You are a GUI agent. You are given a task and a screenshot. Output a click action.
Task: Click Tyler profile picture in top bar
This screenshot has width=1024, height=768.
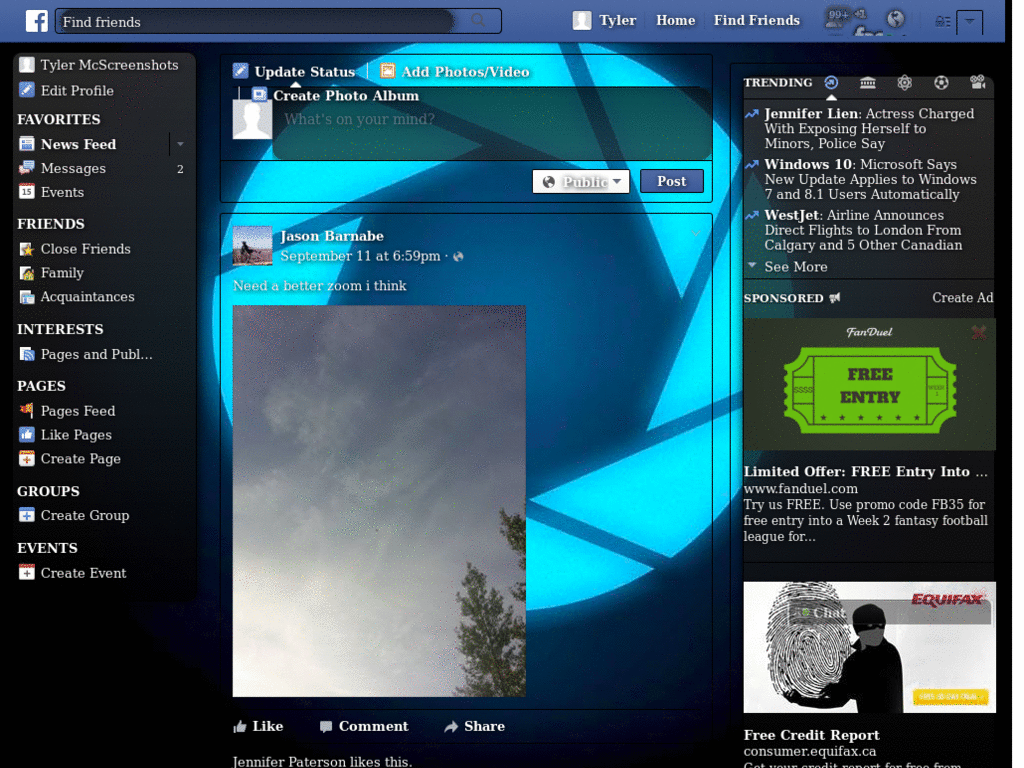[x=581, y=20]
